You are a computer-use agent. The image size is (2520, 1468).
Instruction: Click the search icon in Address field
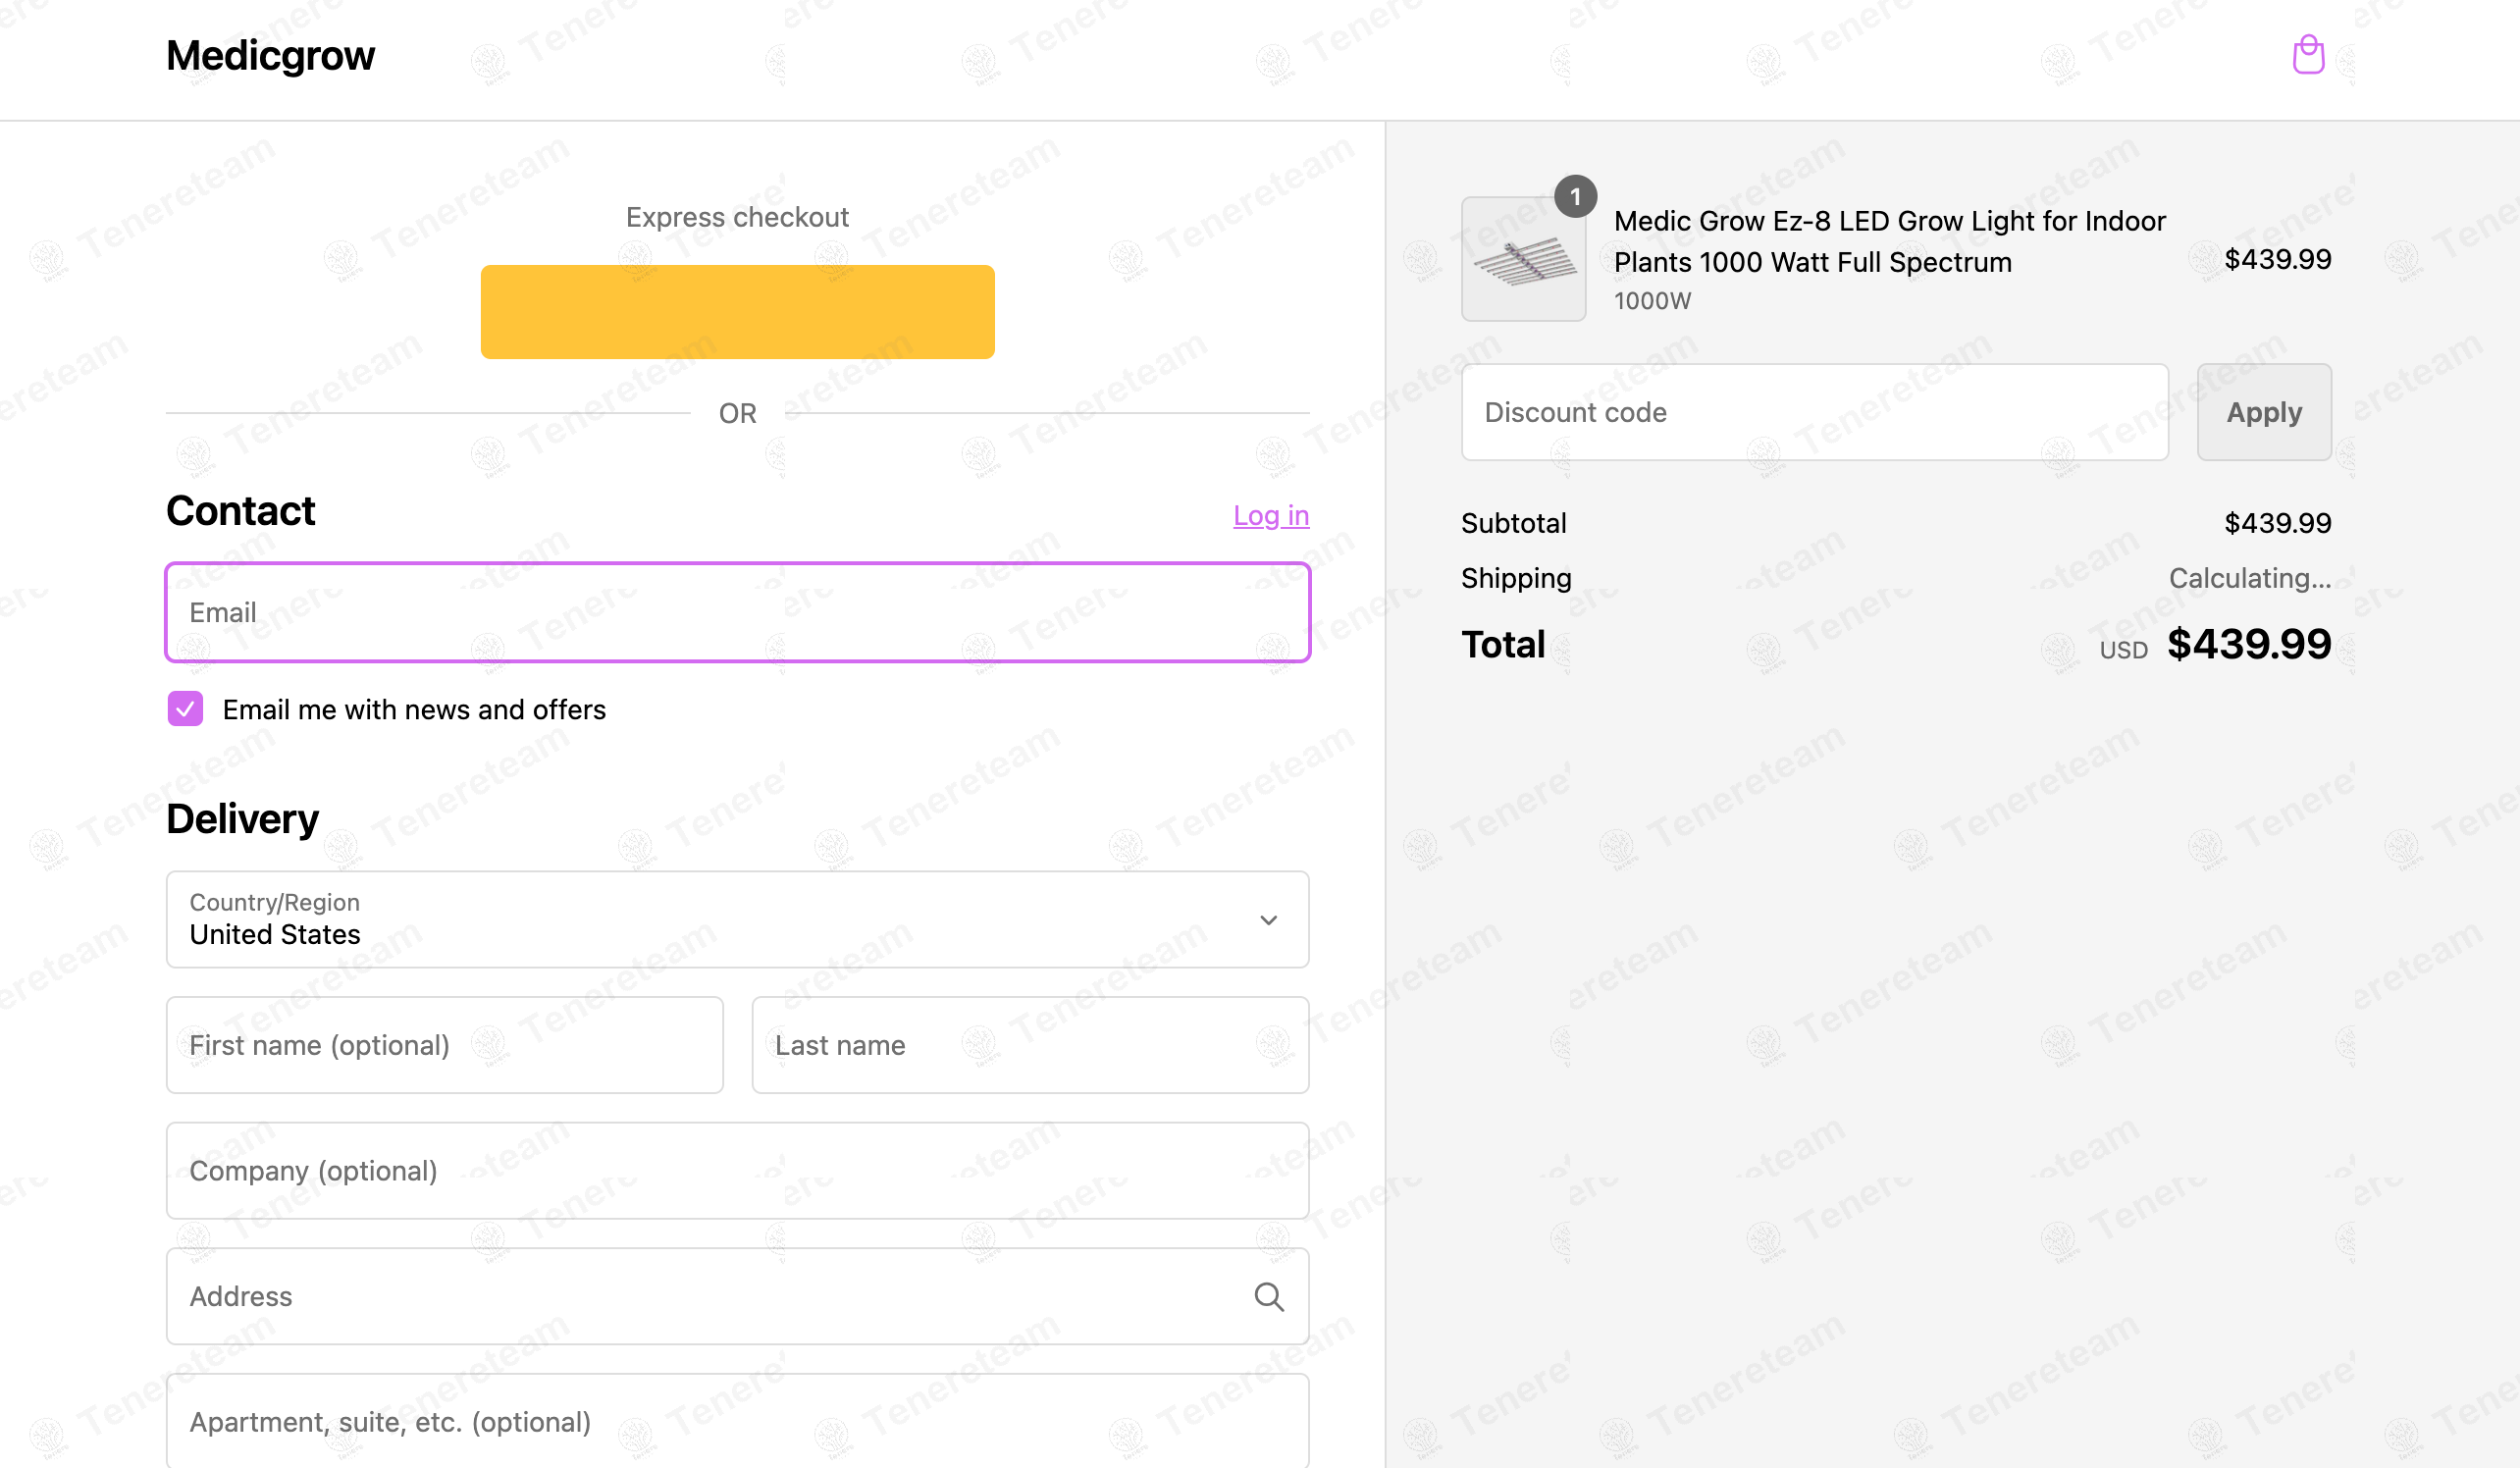(x=1269, y=1296)
